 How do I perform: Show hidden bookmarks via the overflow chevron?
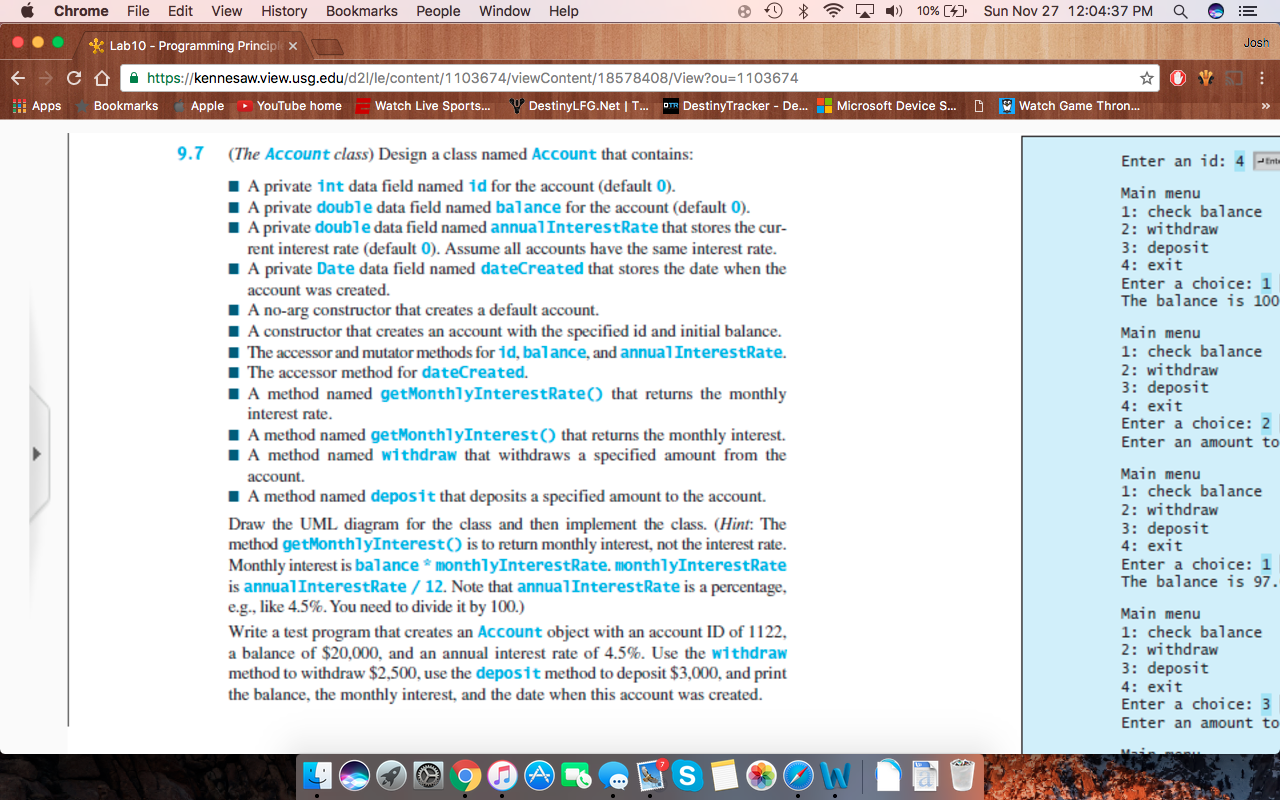click(1266, 106)
